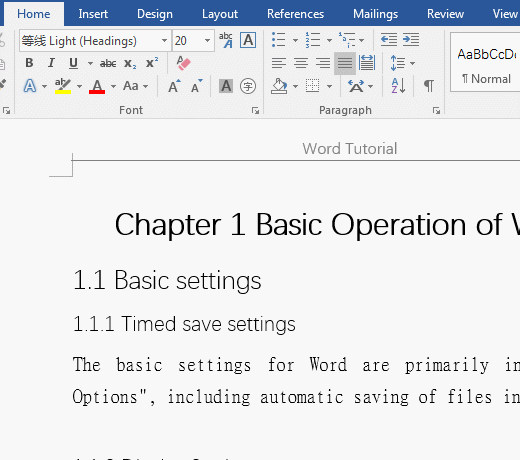Image resolution: width=520 pixels, height=460 pixels.
Task: Toggle Underline formatting
Action: tap(73, 63)
